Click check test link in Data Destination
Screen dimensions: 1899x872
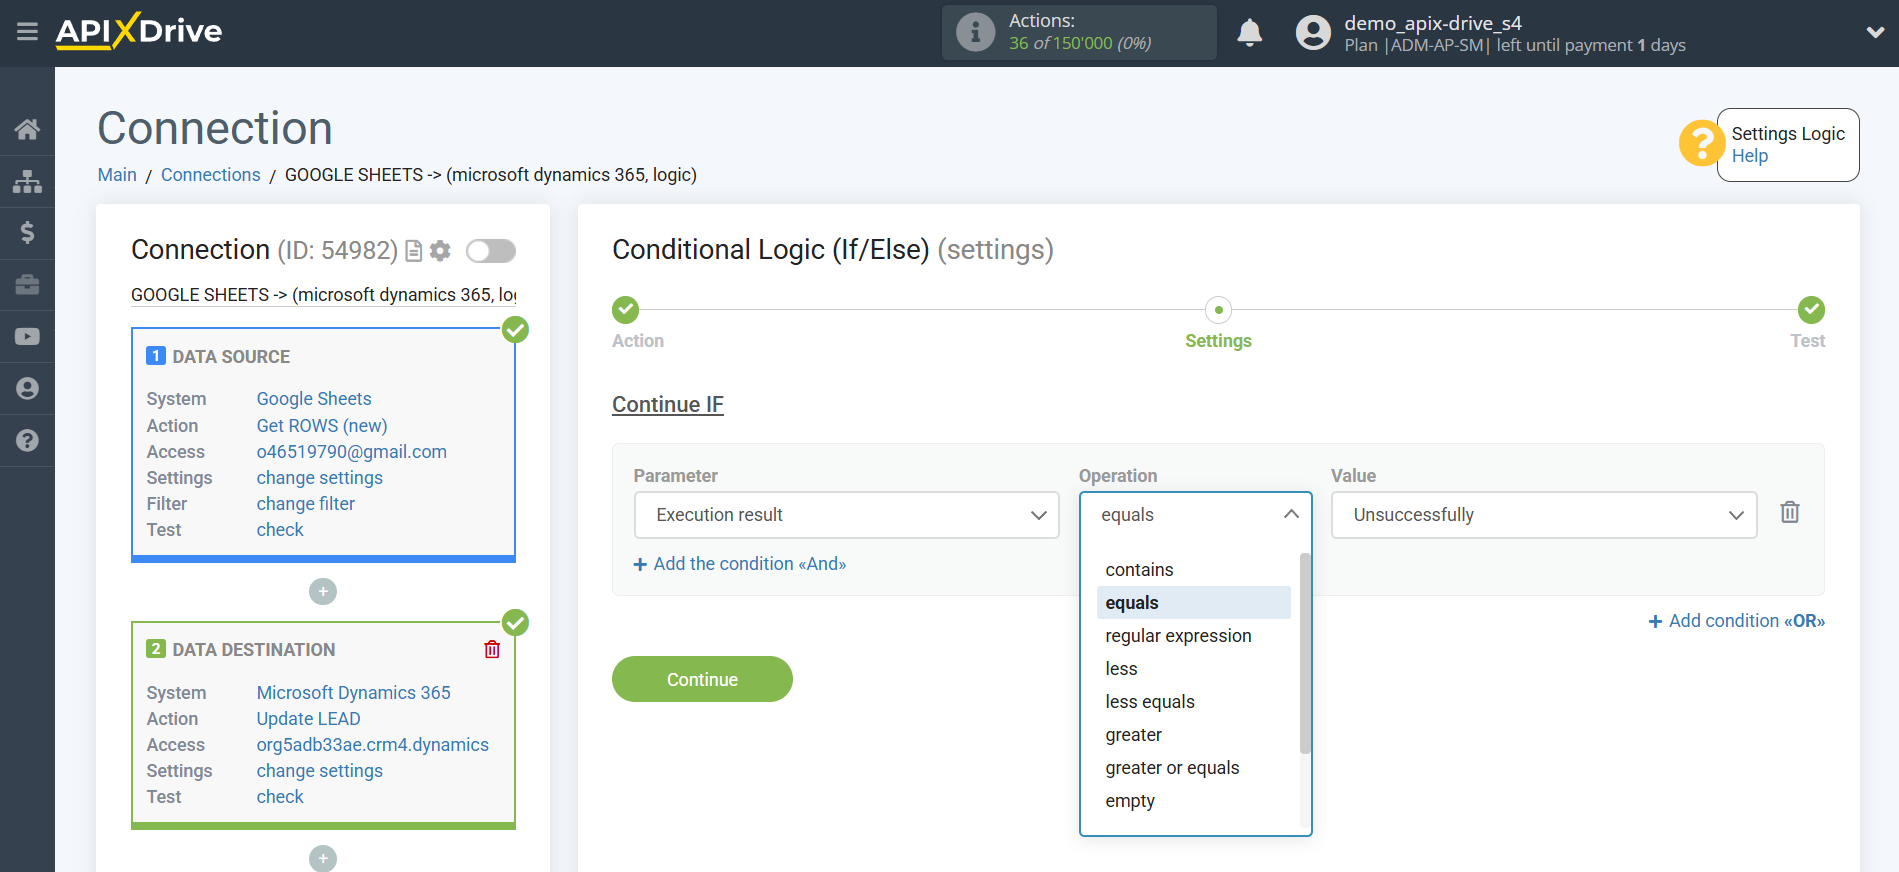[x=280, y=797]
